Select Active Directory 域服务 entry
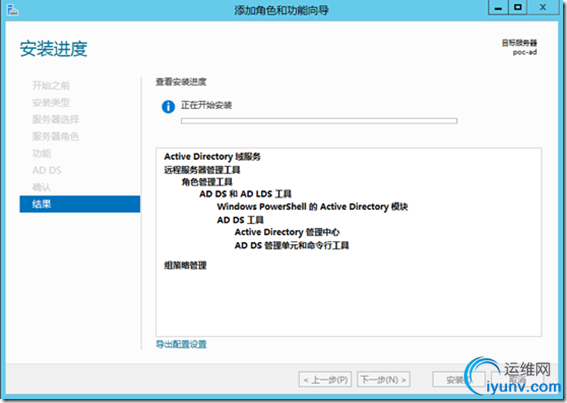The width and height of the screenshot is (567, 403). point(212,157)
